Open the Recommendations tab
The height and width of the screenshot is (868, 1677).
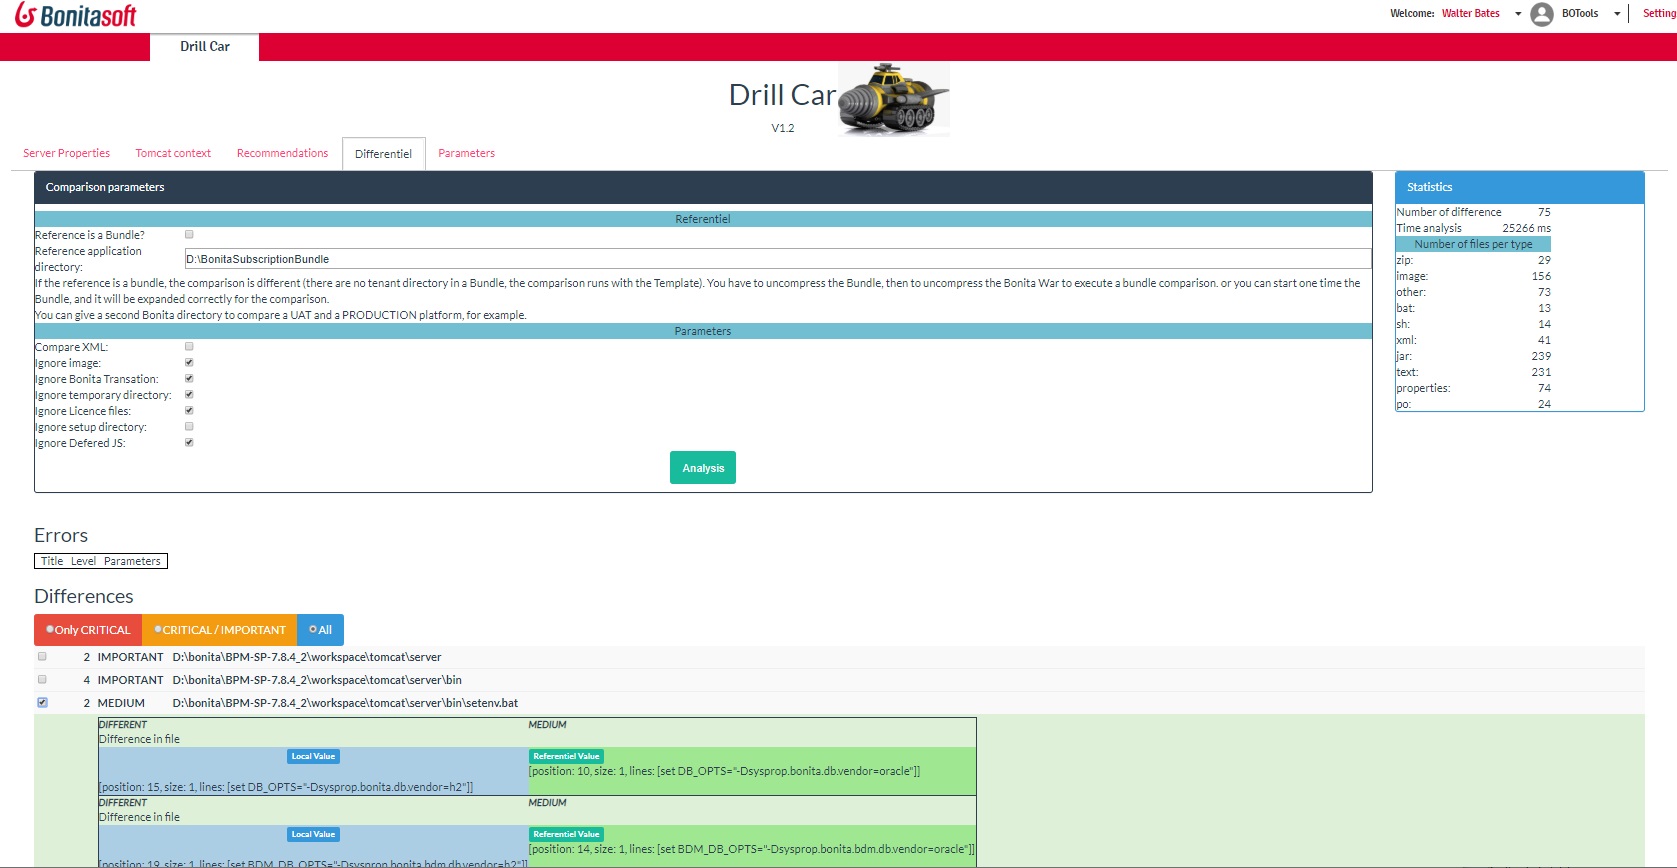[282, 153]
